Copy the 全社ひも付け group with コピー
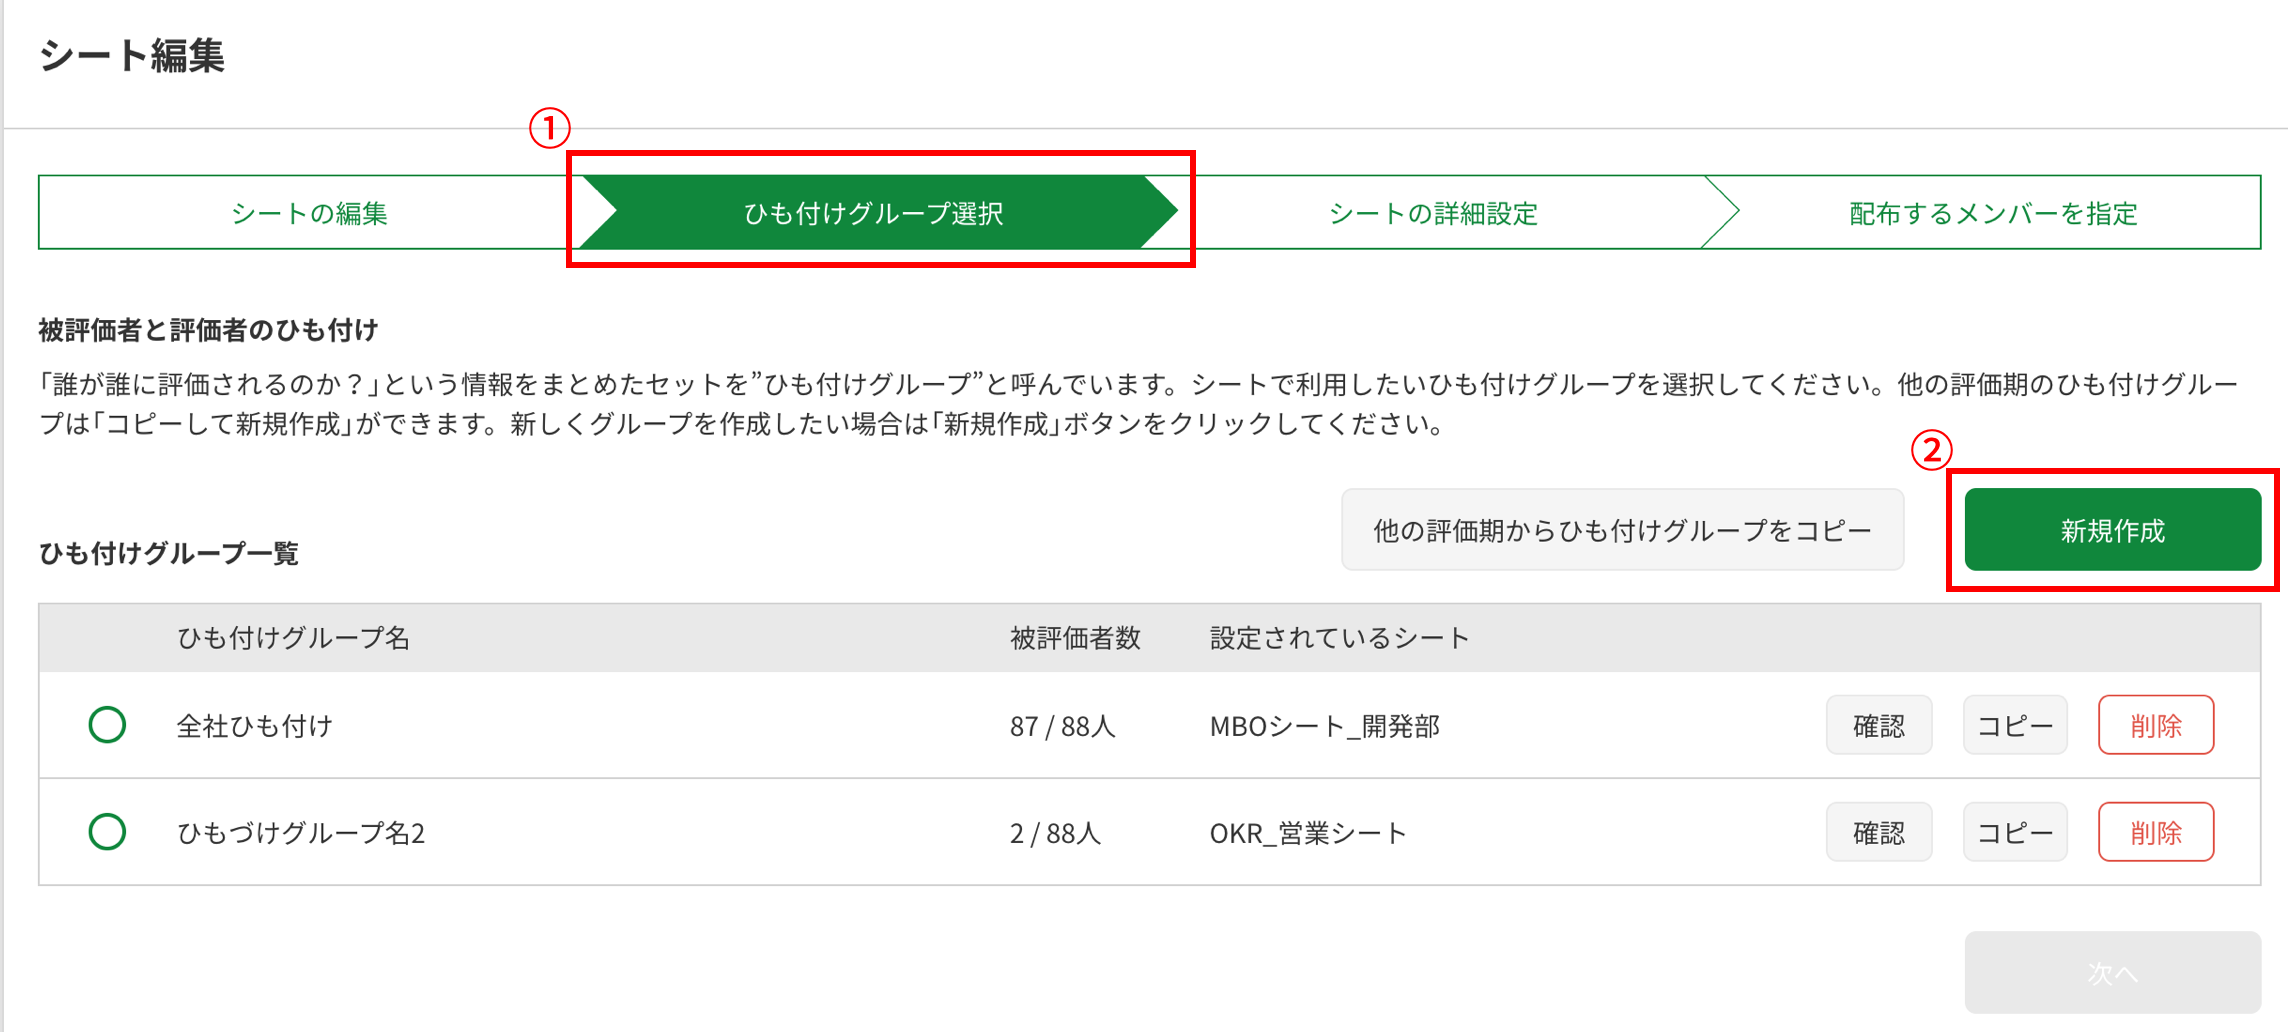This screenshot has height=1032, width=2294. point(2014,725)
